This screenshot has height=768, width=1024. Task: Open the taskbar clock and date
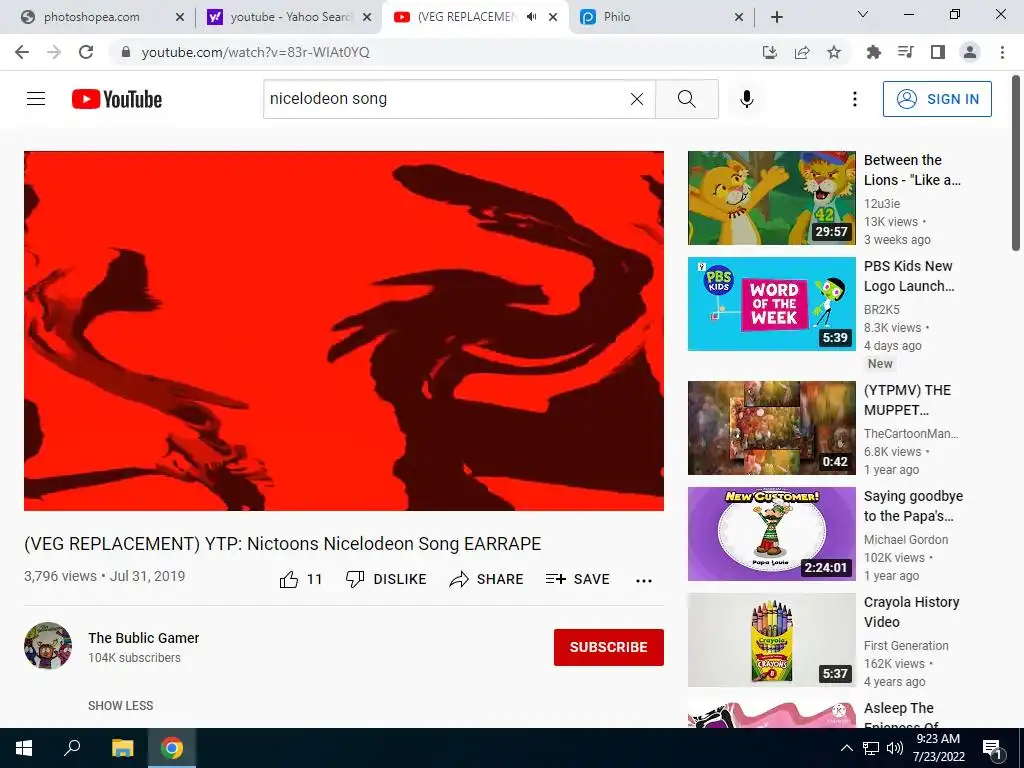point(938,748)
